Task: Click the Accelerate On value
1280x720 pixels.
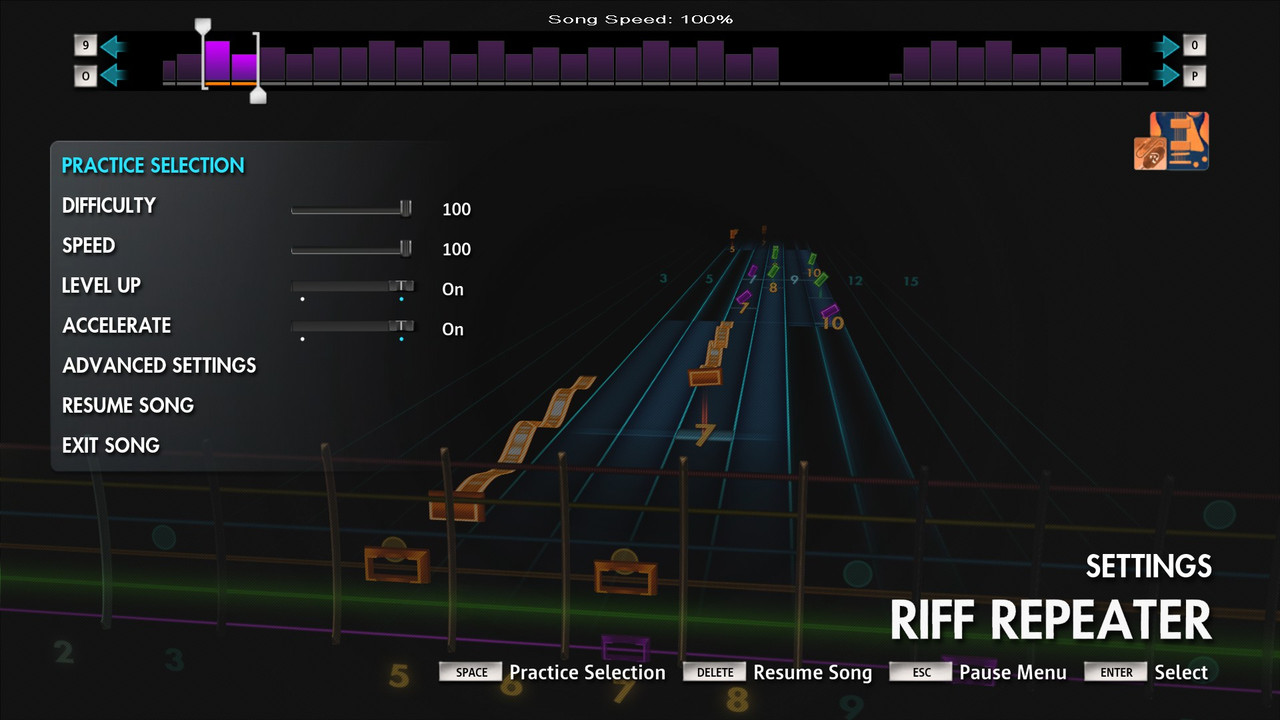Action: point(453,329)
